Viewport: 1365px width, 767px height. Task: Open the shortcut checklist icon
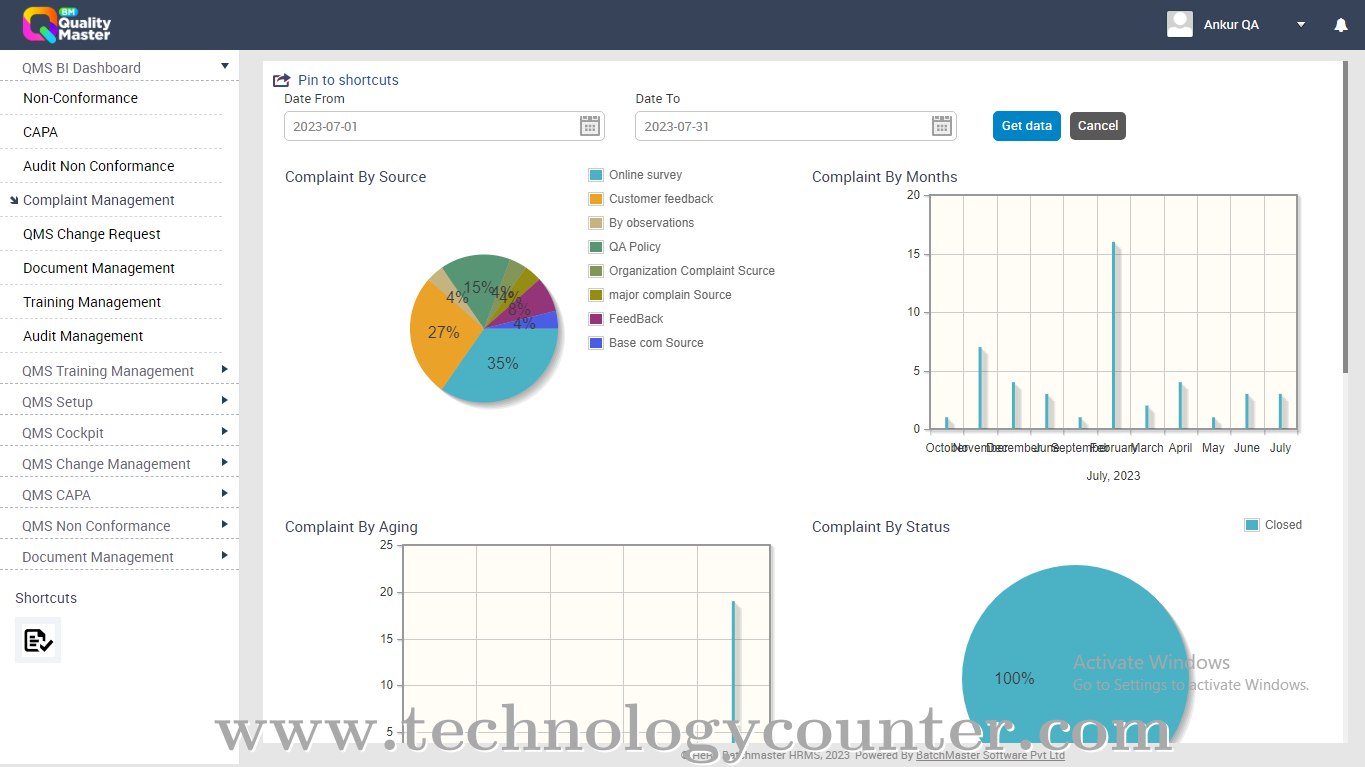(x=38, y=640)
